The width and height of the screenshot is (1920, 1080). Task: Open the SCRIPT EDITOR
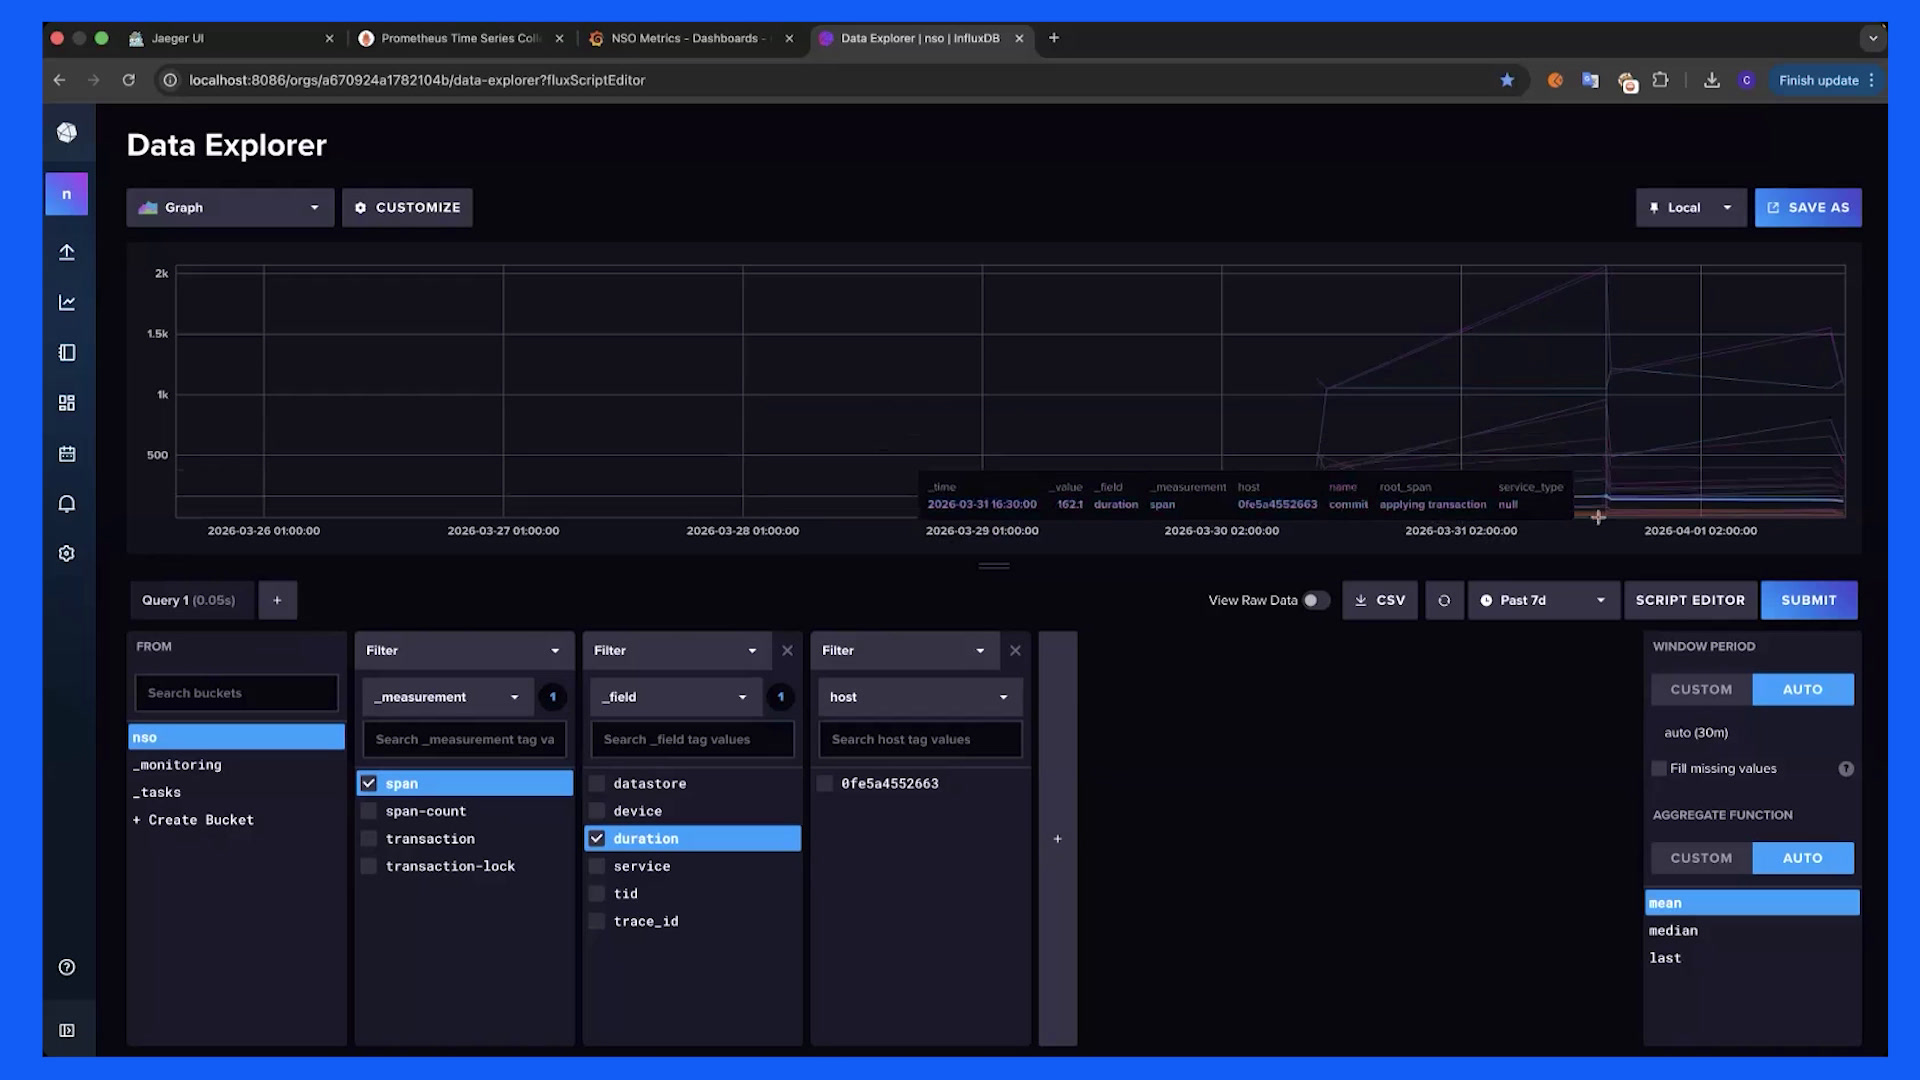click(1690, 600)
